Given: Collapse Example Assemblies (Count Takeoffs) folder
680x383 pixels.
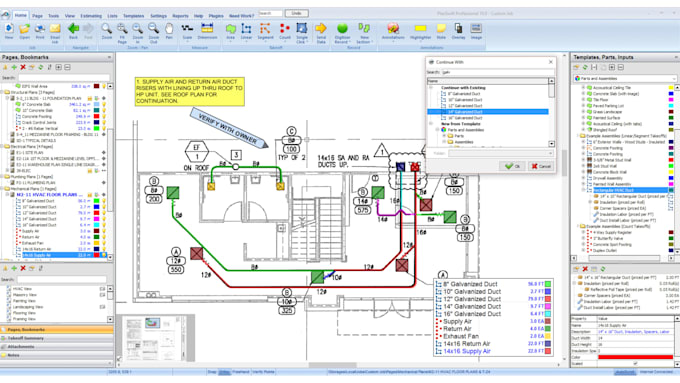Looking at the screenshot, I should (579, 226).
